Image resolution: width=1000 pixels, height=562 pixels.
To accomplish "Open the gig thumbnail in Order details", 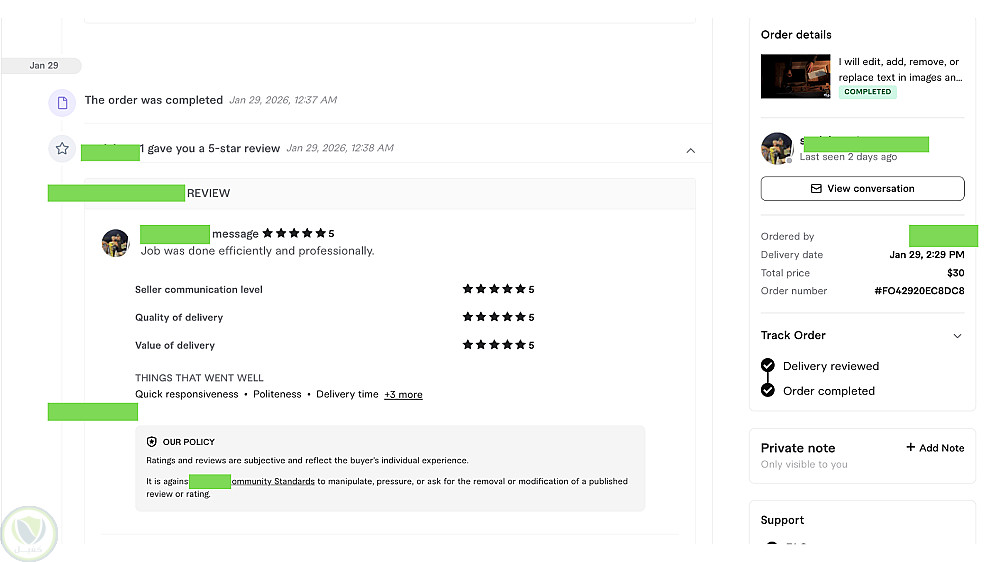I will (x=795, y=77).
